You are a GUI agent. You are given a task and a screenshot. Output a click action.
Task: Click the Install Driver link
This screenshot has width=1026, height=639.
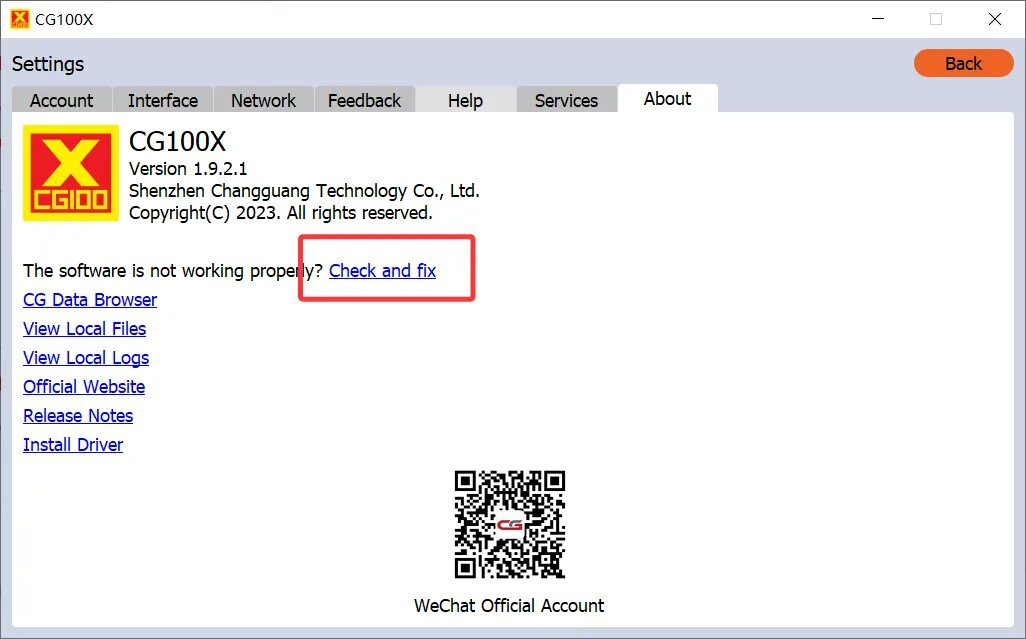tap(73, 445)
